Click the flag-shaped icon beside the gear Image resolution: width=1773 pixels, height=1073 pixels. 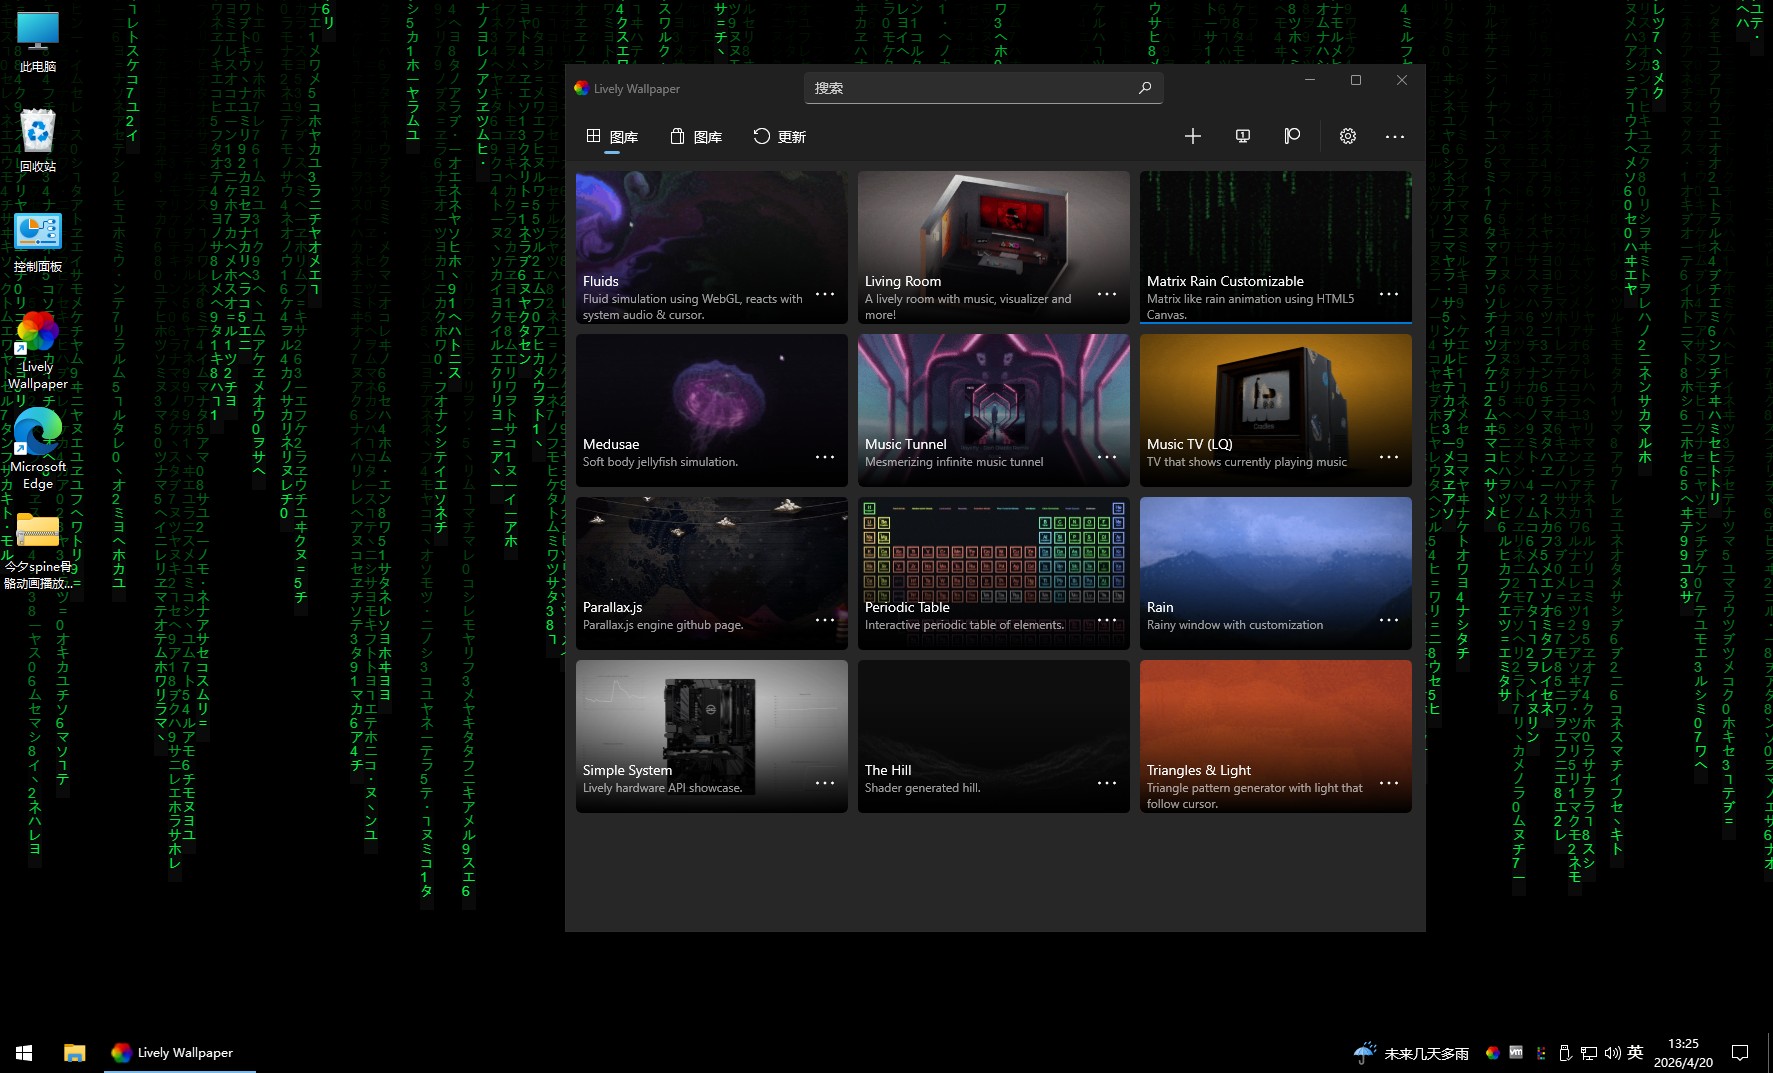tap(1292, 136)
